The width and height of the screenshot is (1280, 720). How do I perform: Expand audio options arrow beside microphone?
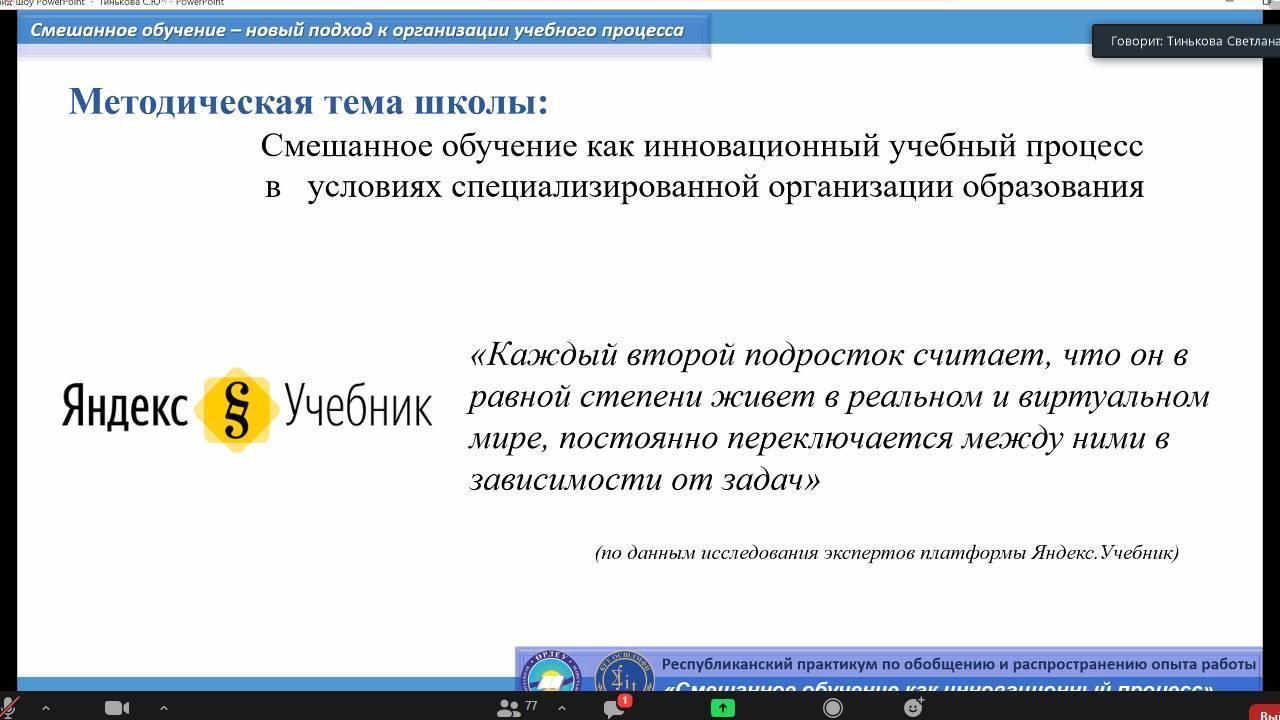click(45, 708)
